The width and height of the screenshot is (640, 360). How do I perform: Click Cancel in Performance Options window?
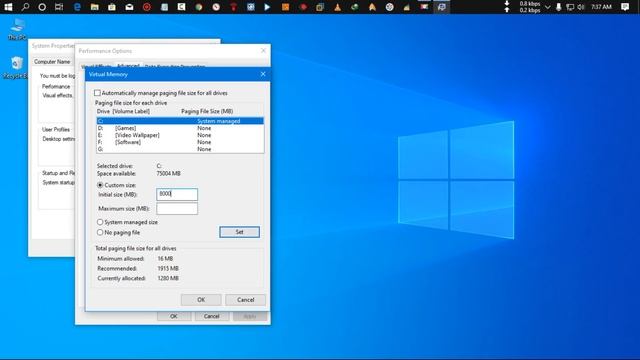211,316
